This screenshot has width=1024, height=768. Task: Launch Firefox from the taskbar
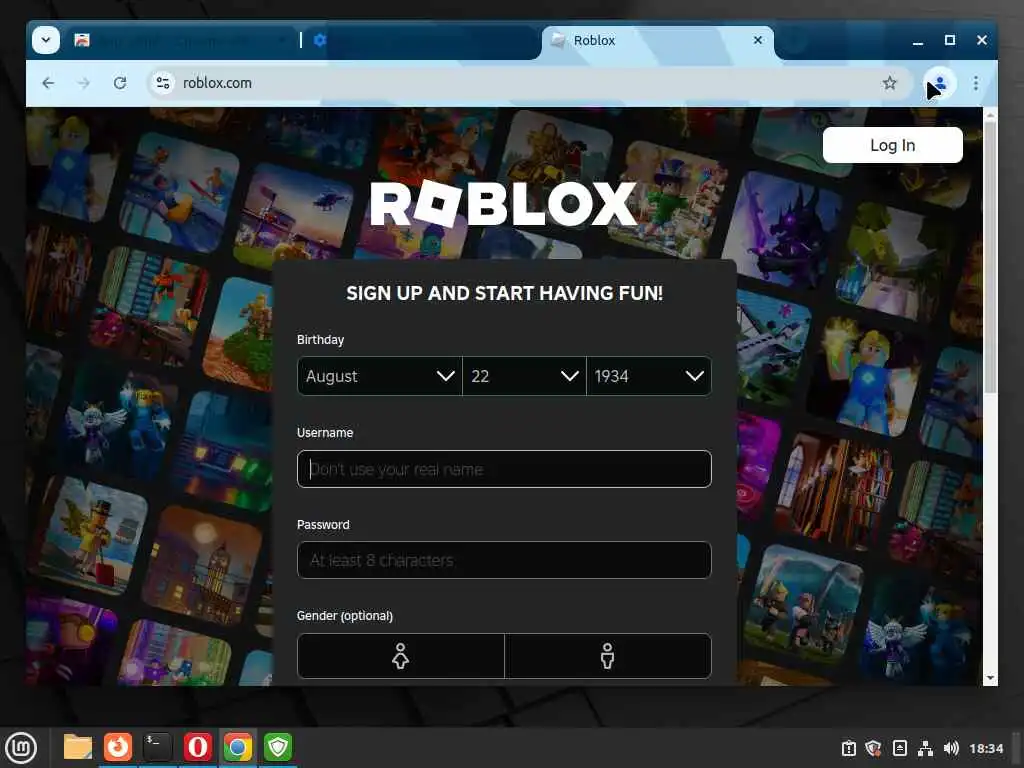coord(118,747)
